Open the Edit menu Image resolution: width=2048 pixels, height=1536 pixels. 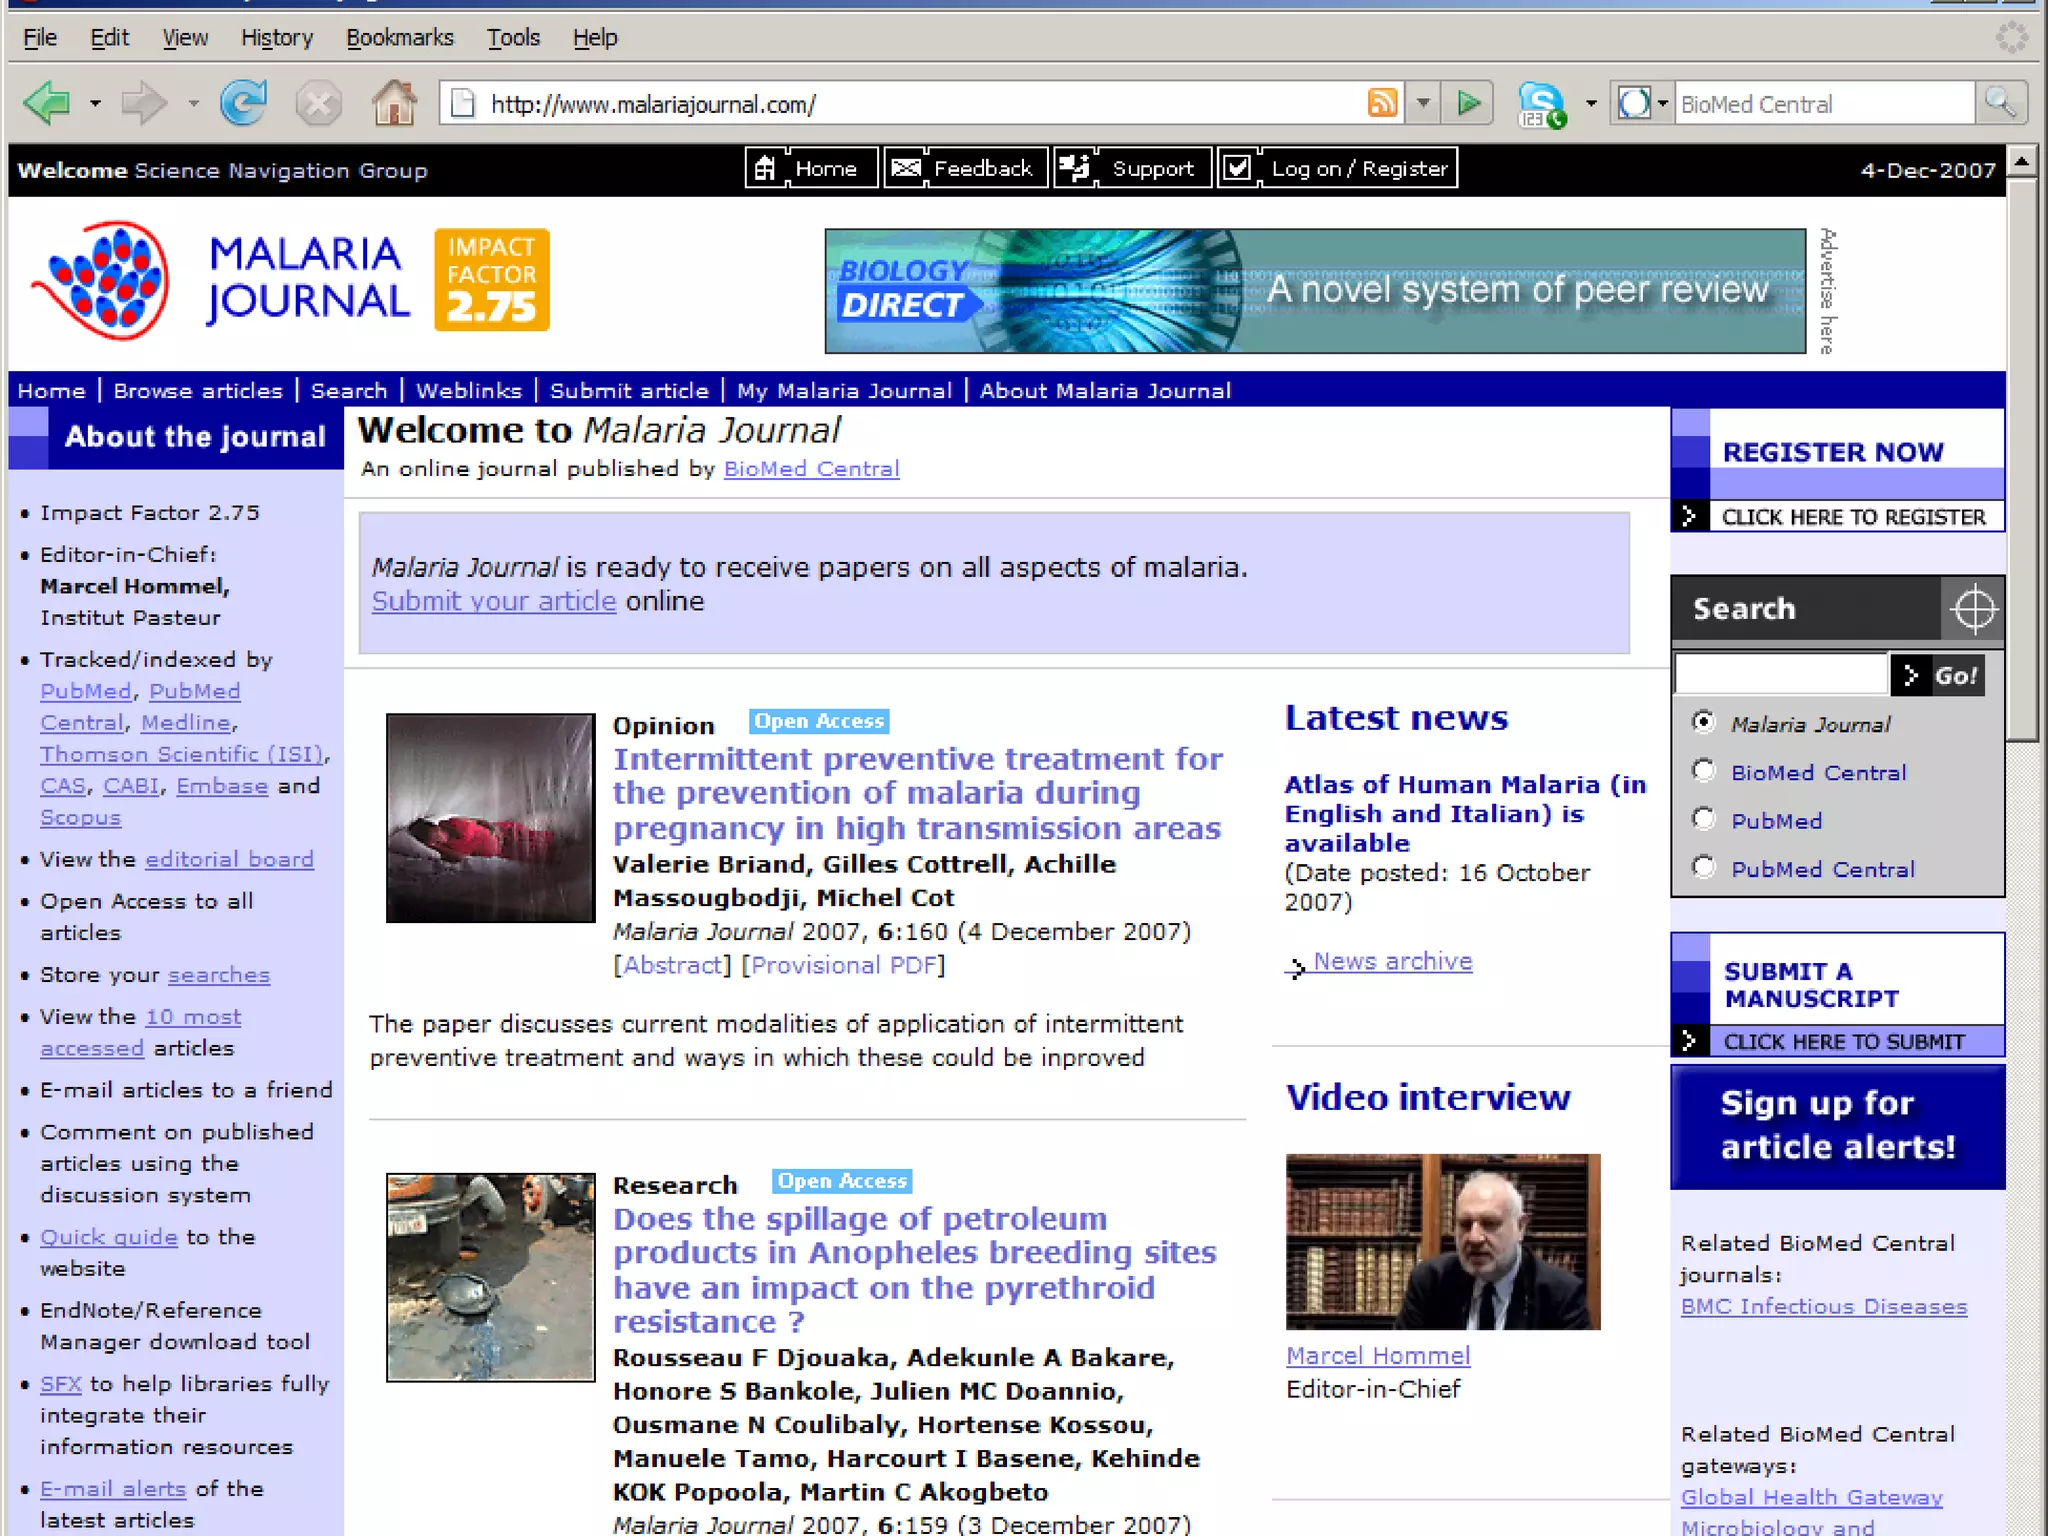pos(109,38)
